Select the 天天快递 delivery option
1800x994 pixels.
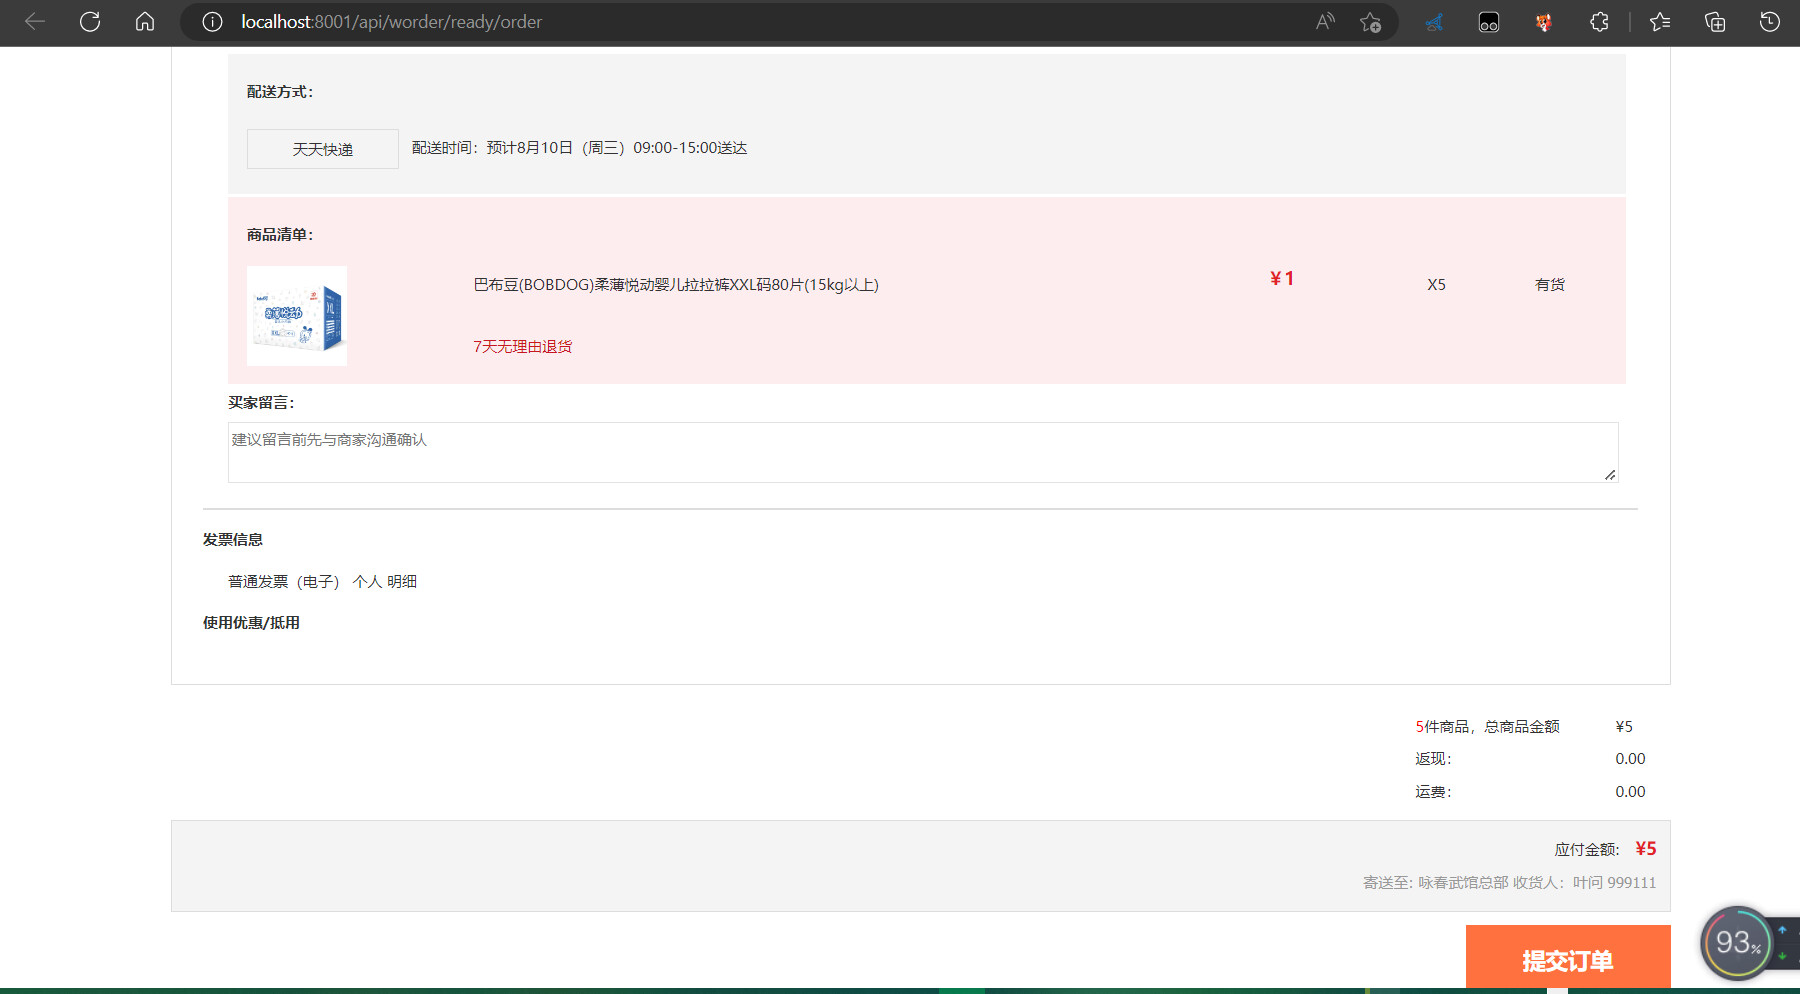pos(322,148)
